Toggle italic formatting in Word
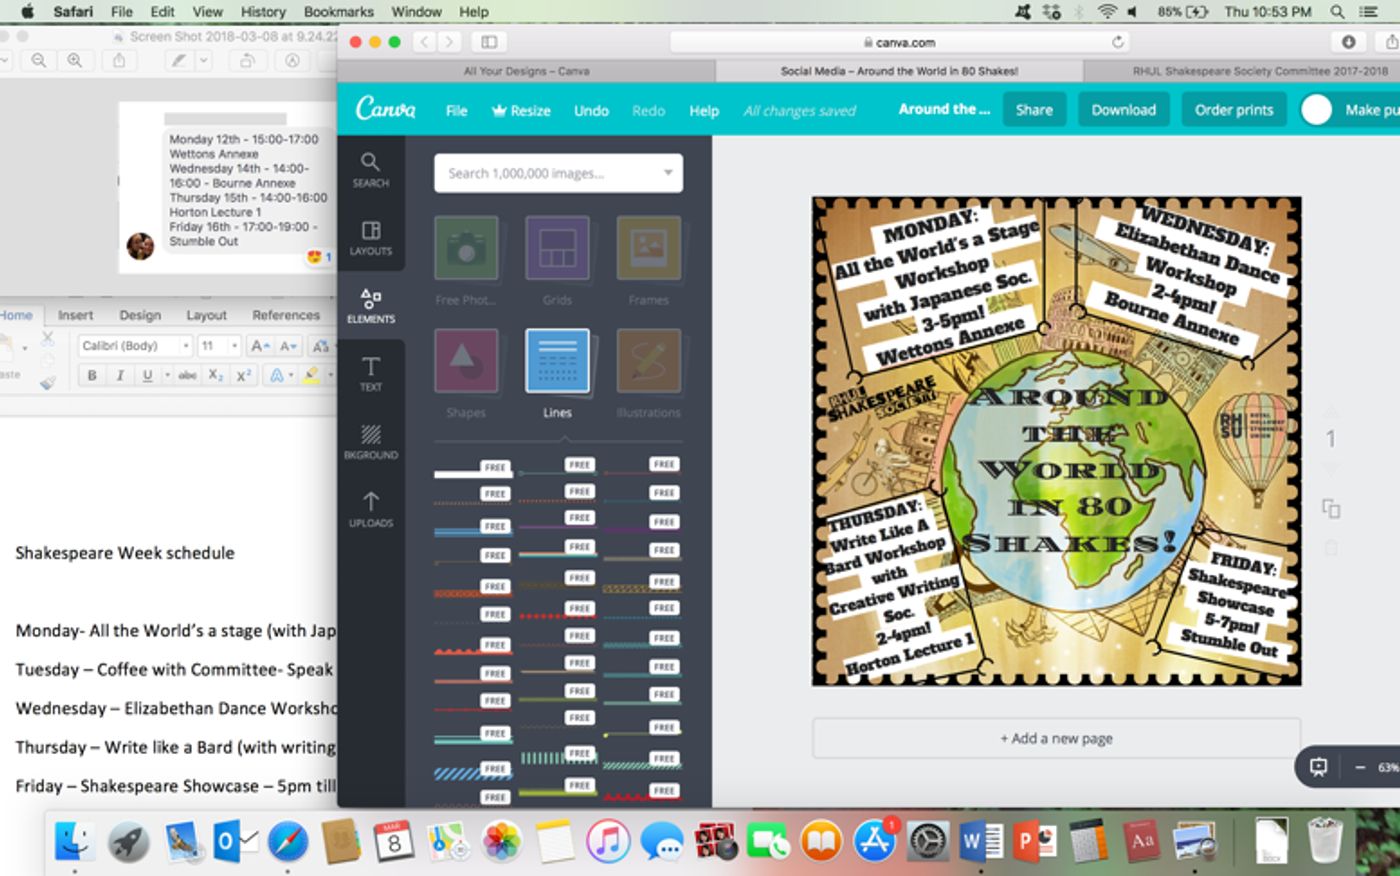Screen dimensions: 1400x876 point(120,375)
